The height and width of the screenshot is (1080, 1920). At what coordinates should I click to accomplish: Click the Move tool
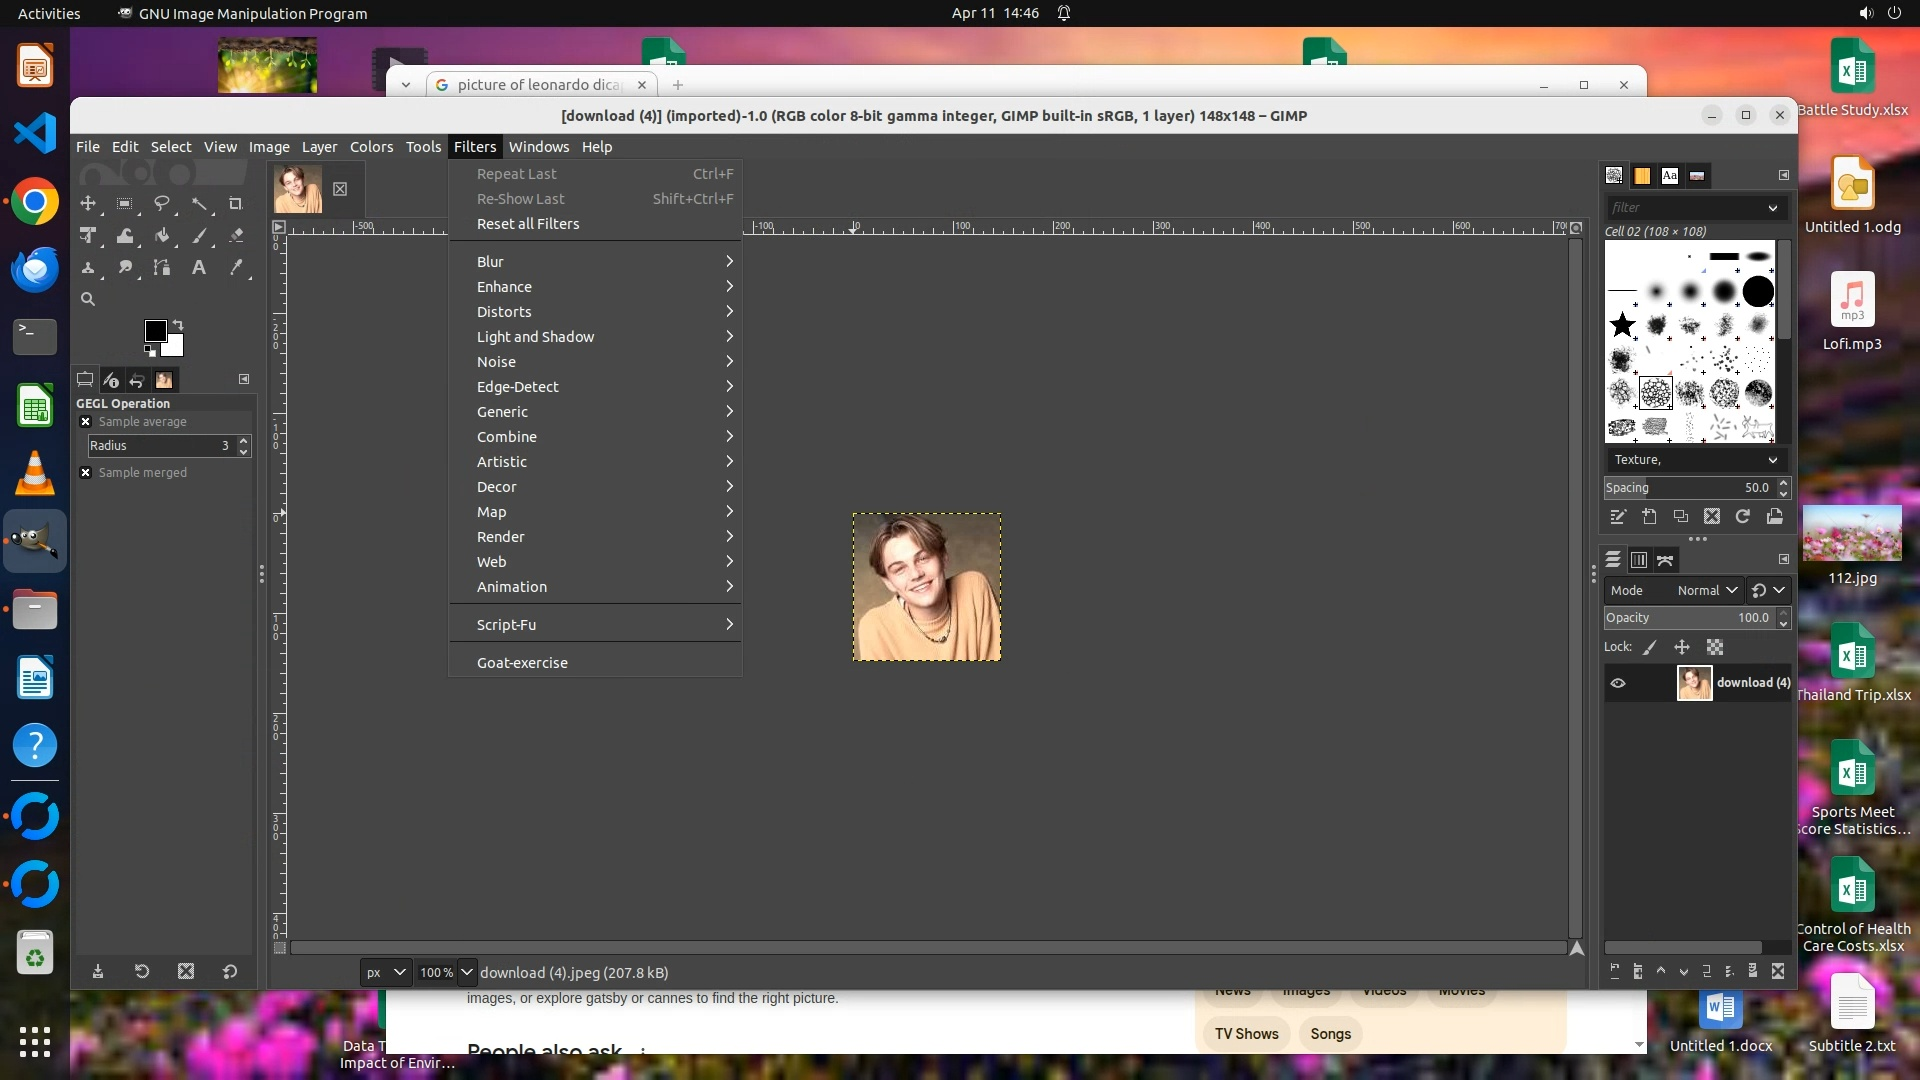click(88, 204)
